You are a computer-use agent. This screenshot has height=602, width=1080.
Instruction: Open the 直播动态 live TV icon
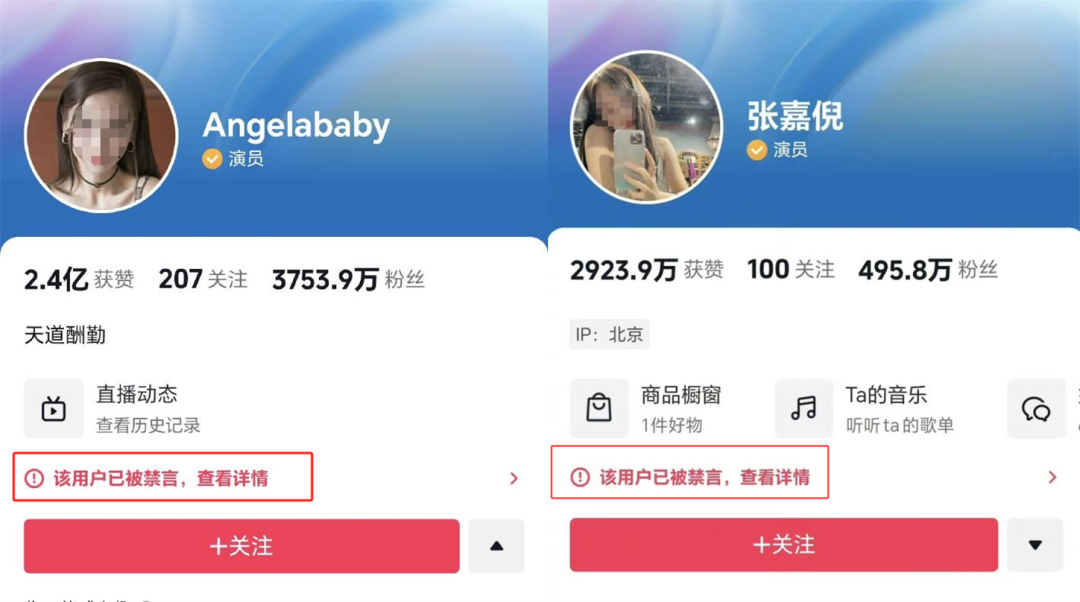[x=54, y=408]
